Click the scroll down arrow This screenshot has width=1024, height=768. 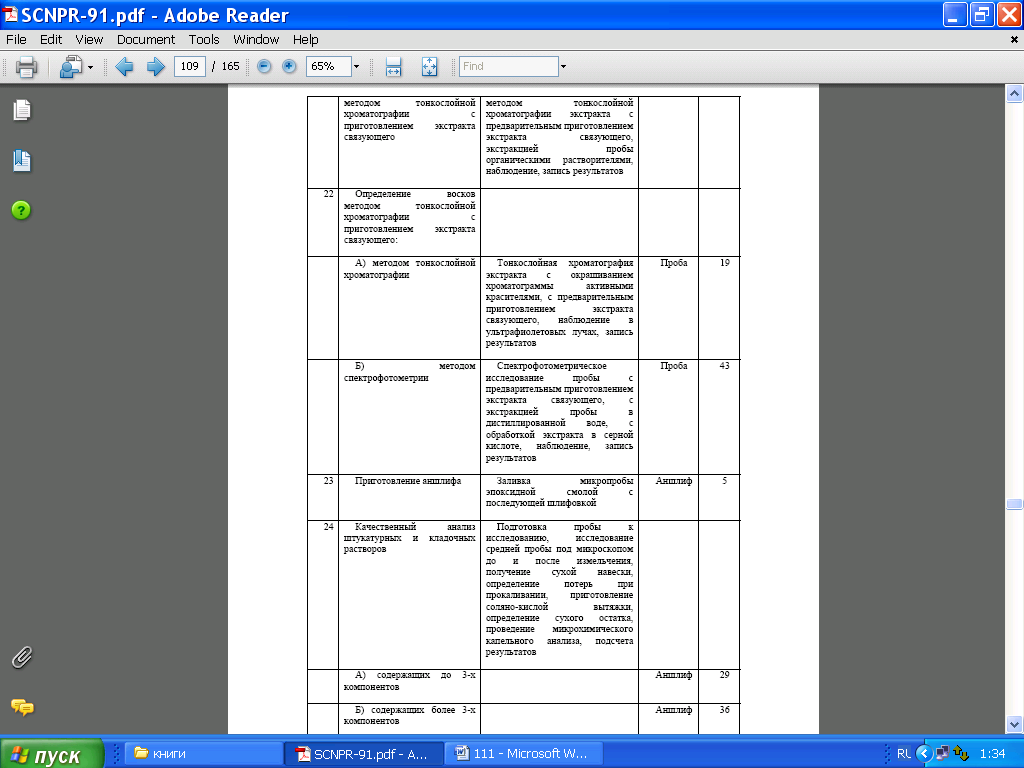pos(1014,724)
